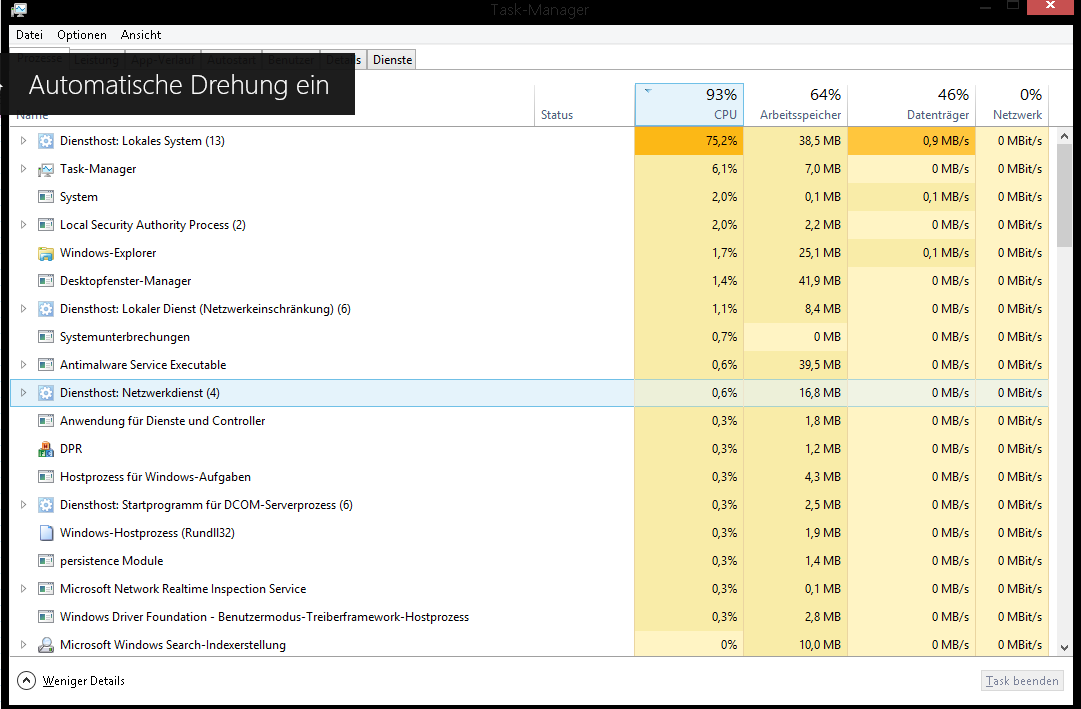Click the 10,0 MB memory value
The height and width of the screenshot is (709, 1081).
coord(820,645)
